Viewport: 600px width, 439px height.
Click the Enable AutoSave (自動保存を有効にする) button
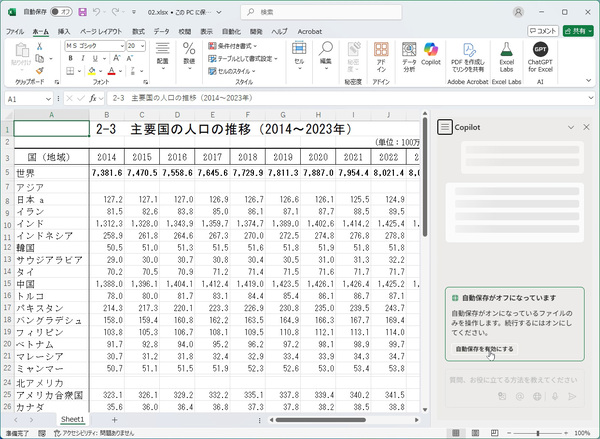pyautogui.click(x=485, y=349)
